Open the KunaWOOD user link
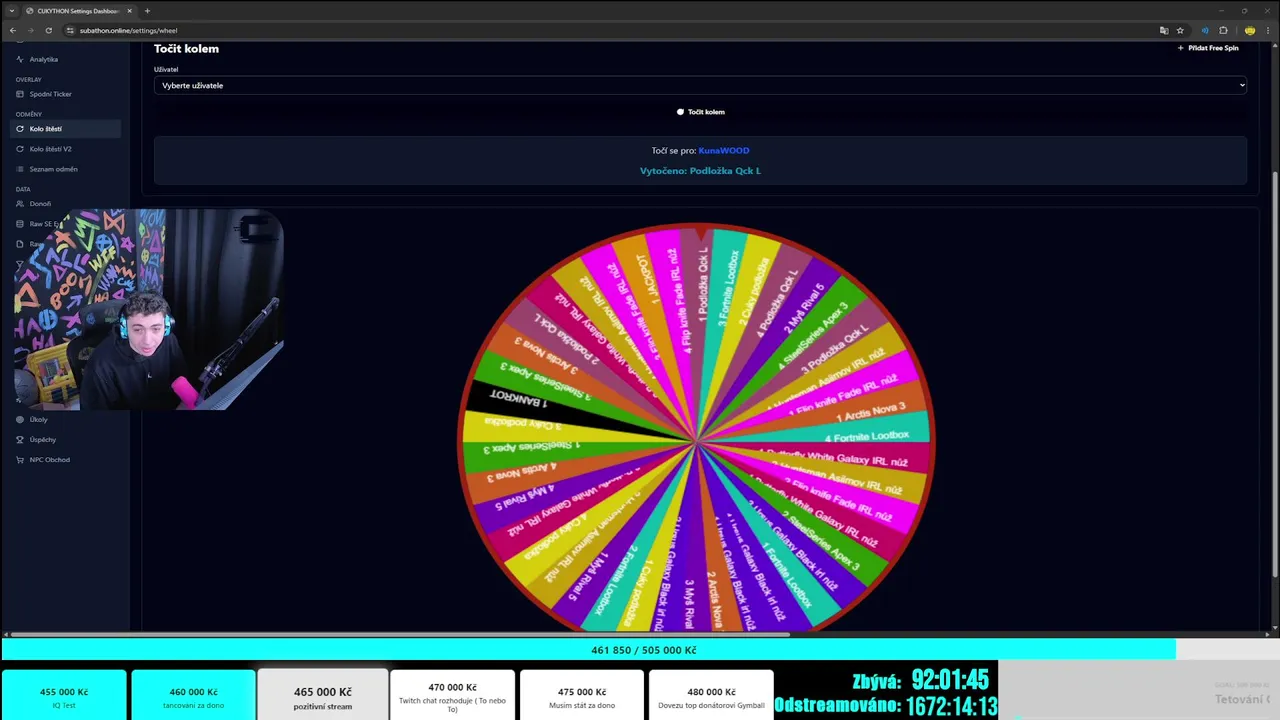Screen dimensions: 1280x720 click(724, 151)
